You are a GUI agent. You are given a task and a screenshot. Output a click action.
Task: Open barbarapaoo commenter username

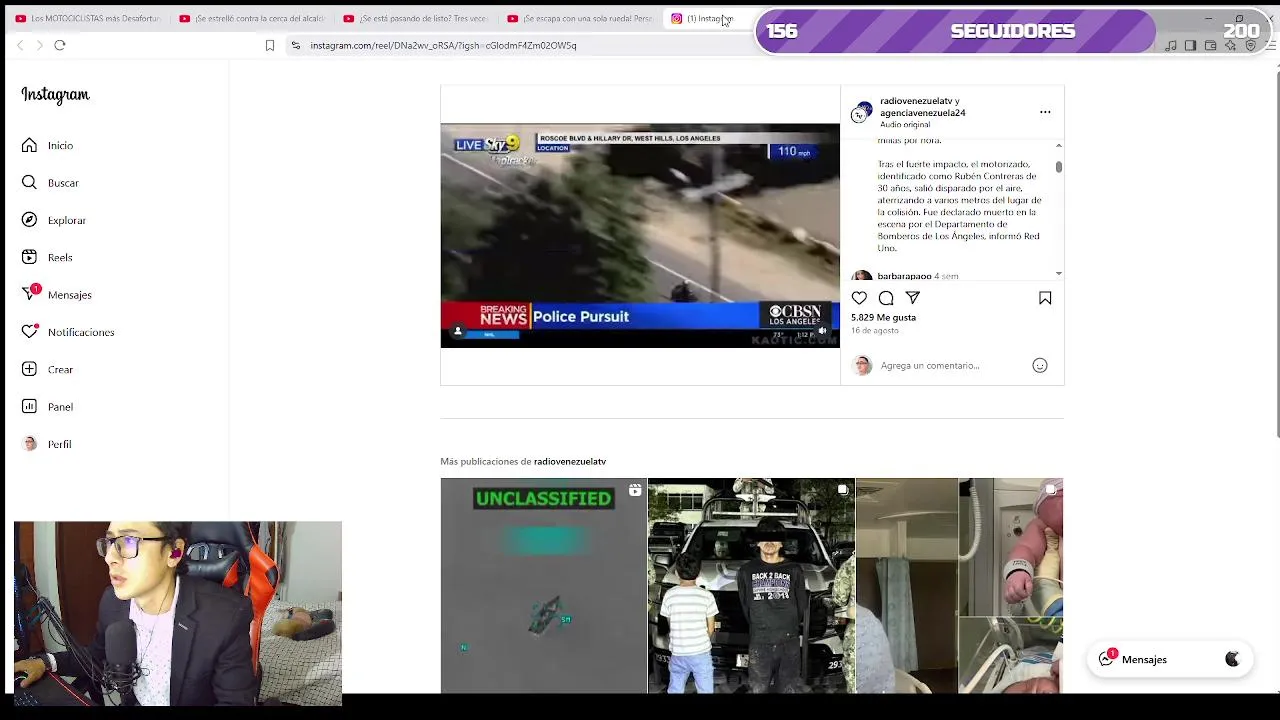(x=904, y=276)
